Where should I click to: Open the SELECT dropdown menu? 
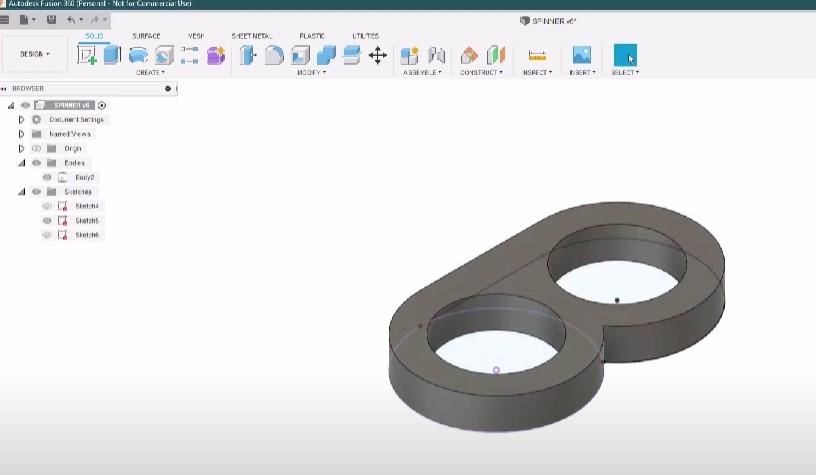625,72
